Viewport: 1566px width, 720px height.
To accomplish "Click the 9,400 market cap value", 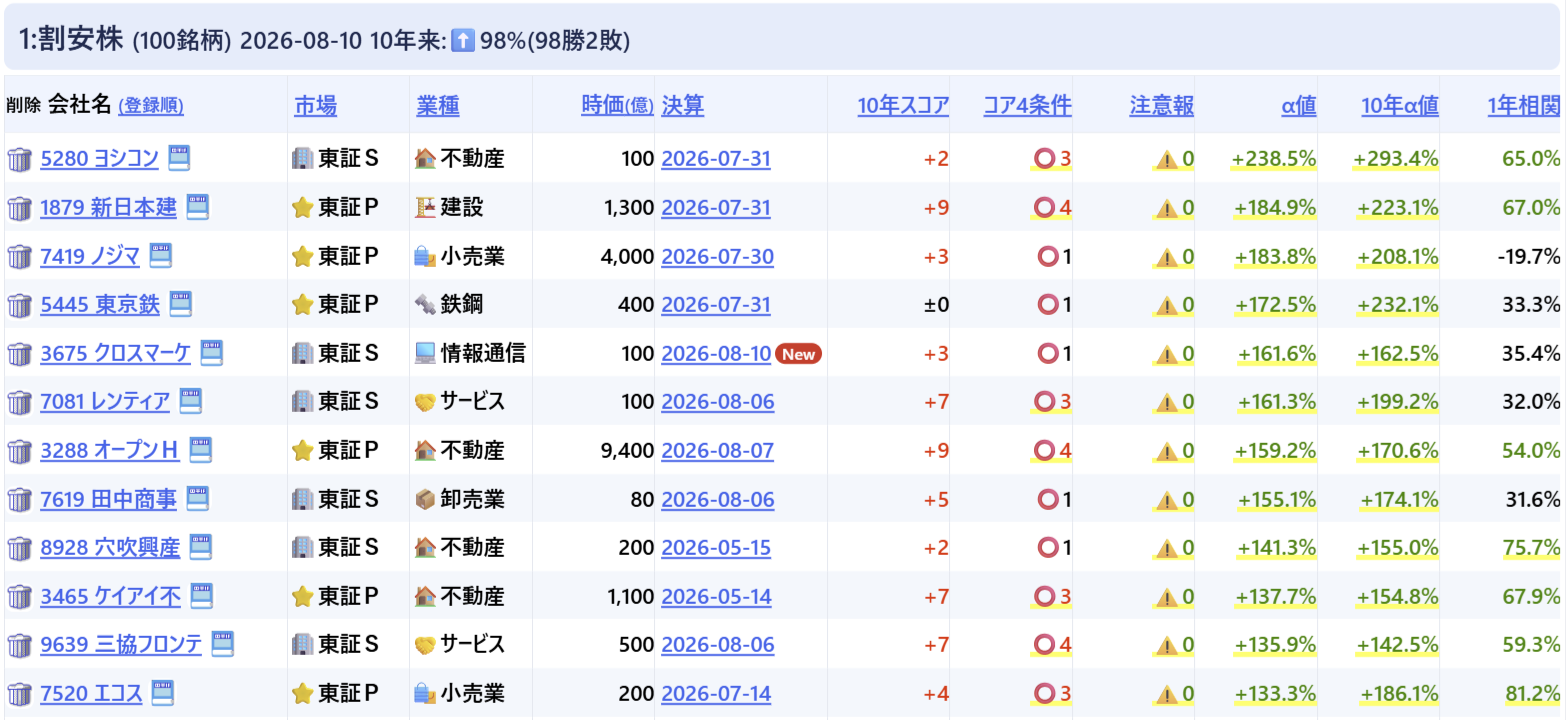I will point(627,451).
